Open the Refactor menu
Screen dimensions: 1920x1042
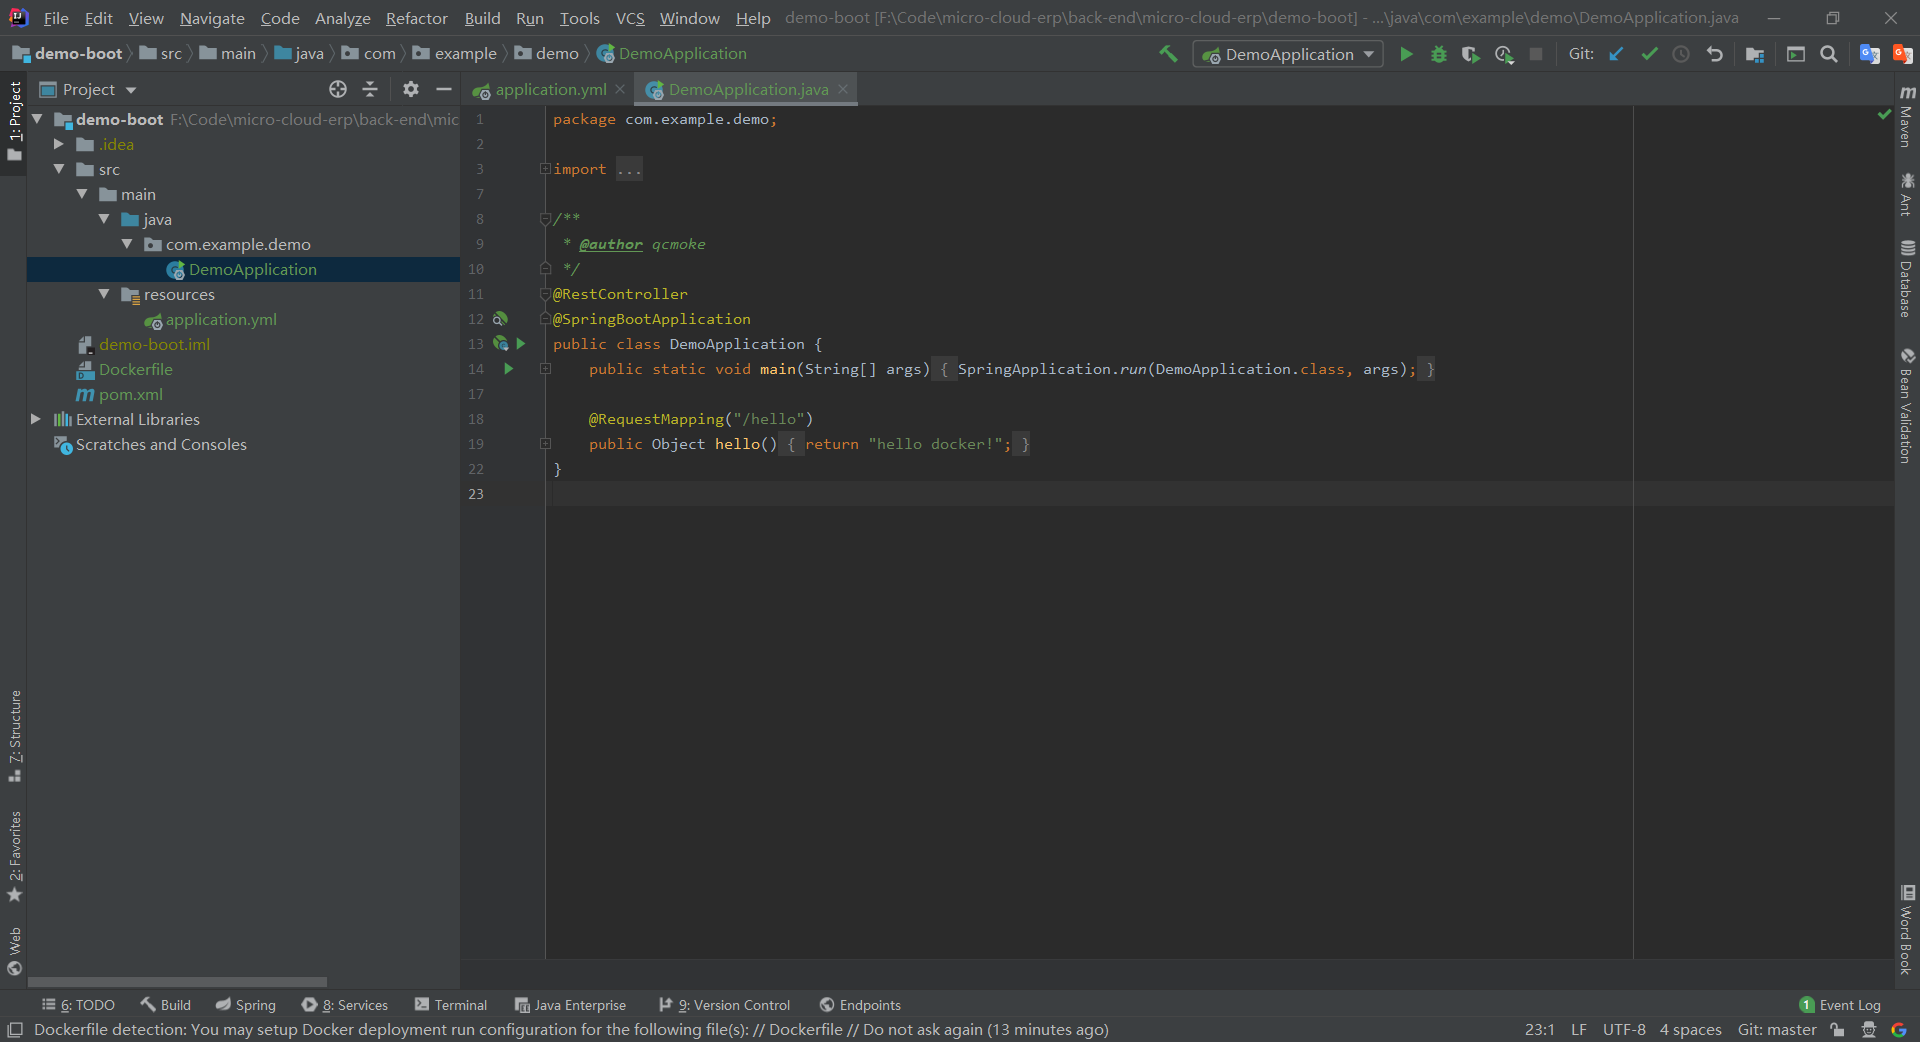[x=416, y=18]
